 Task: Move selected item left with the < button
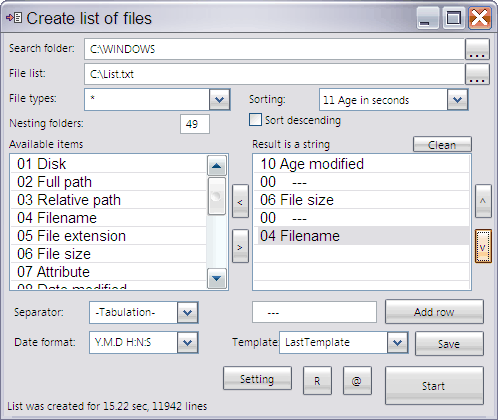pyautogui.click(x=240, y=201)
